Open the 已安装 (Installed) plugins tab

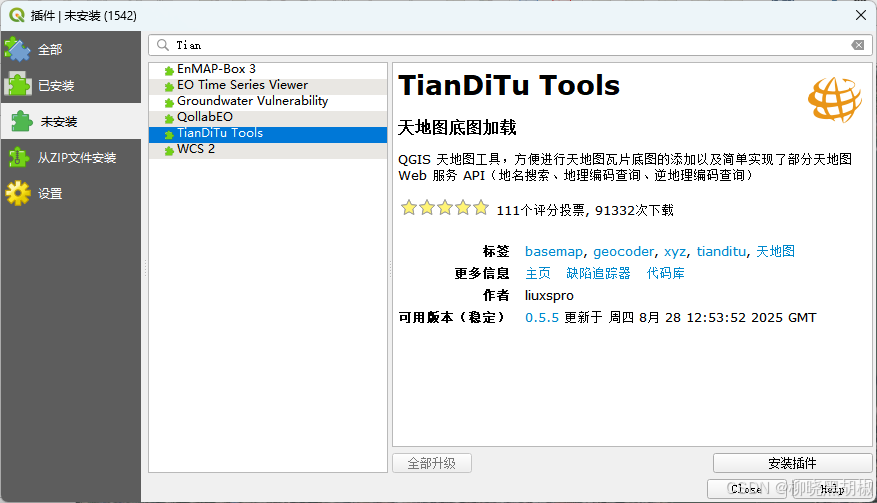pos(70,86)
